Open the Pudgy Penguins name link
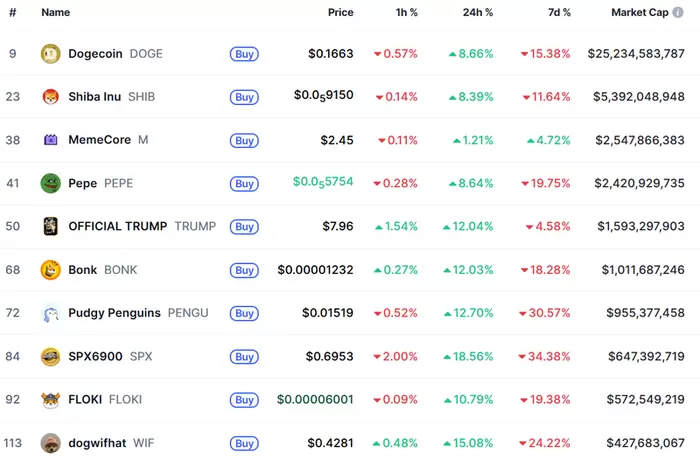The height and width of the screenshot is (460, 700). click(114, 313)
